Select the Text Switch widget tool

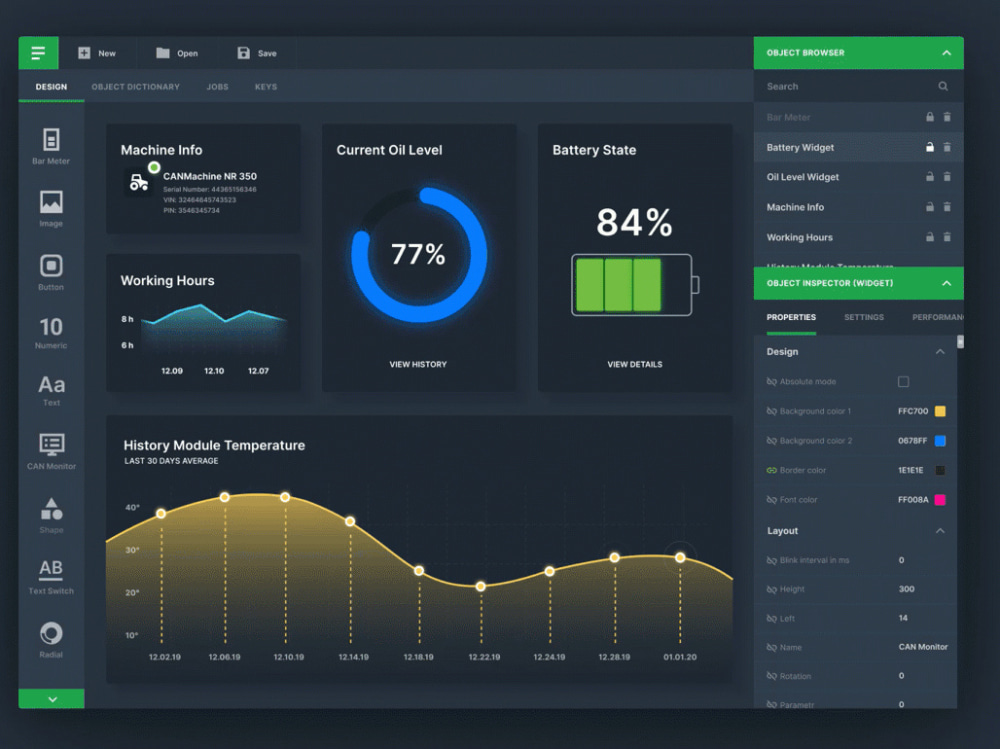pyautogui.click(x=51, y=577)
